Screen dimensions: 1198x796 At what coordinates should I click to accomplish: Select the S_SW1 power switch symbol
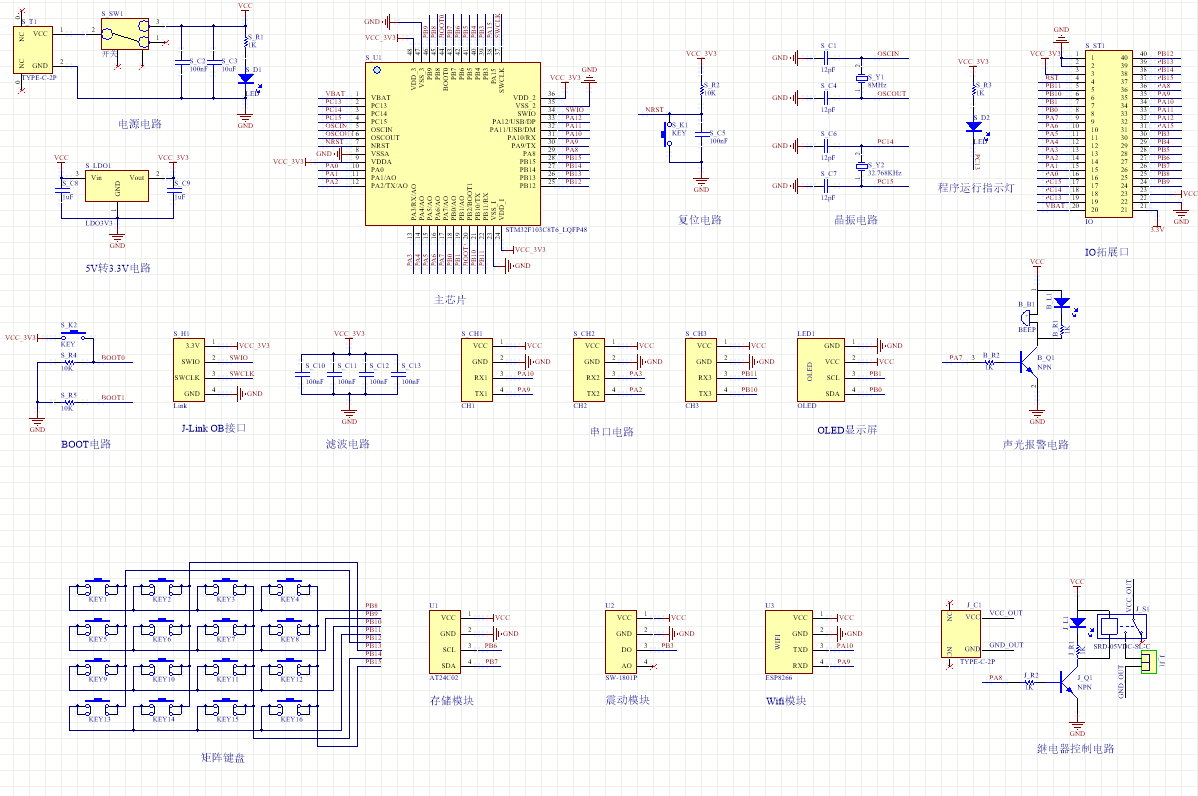point(124,34)
